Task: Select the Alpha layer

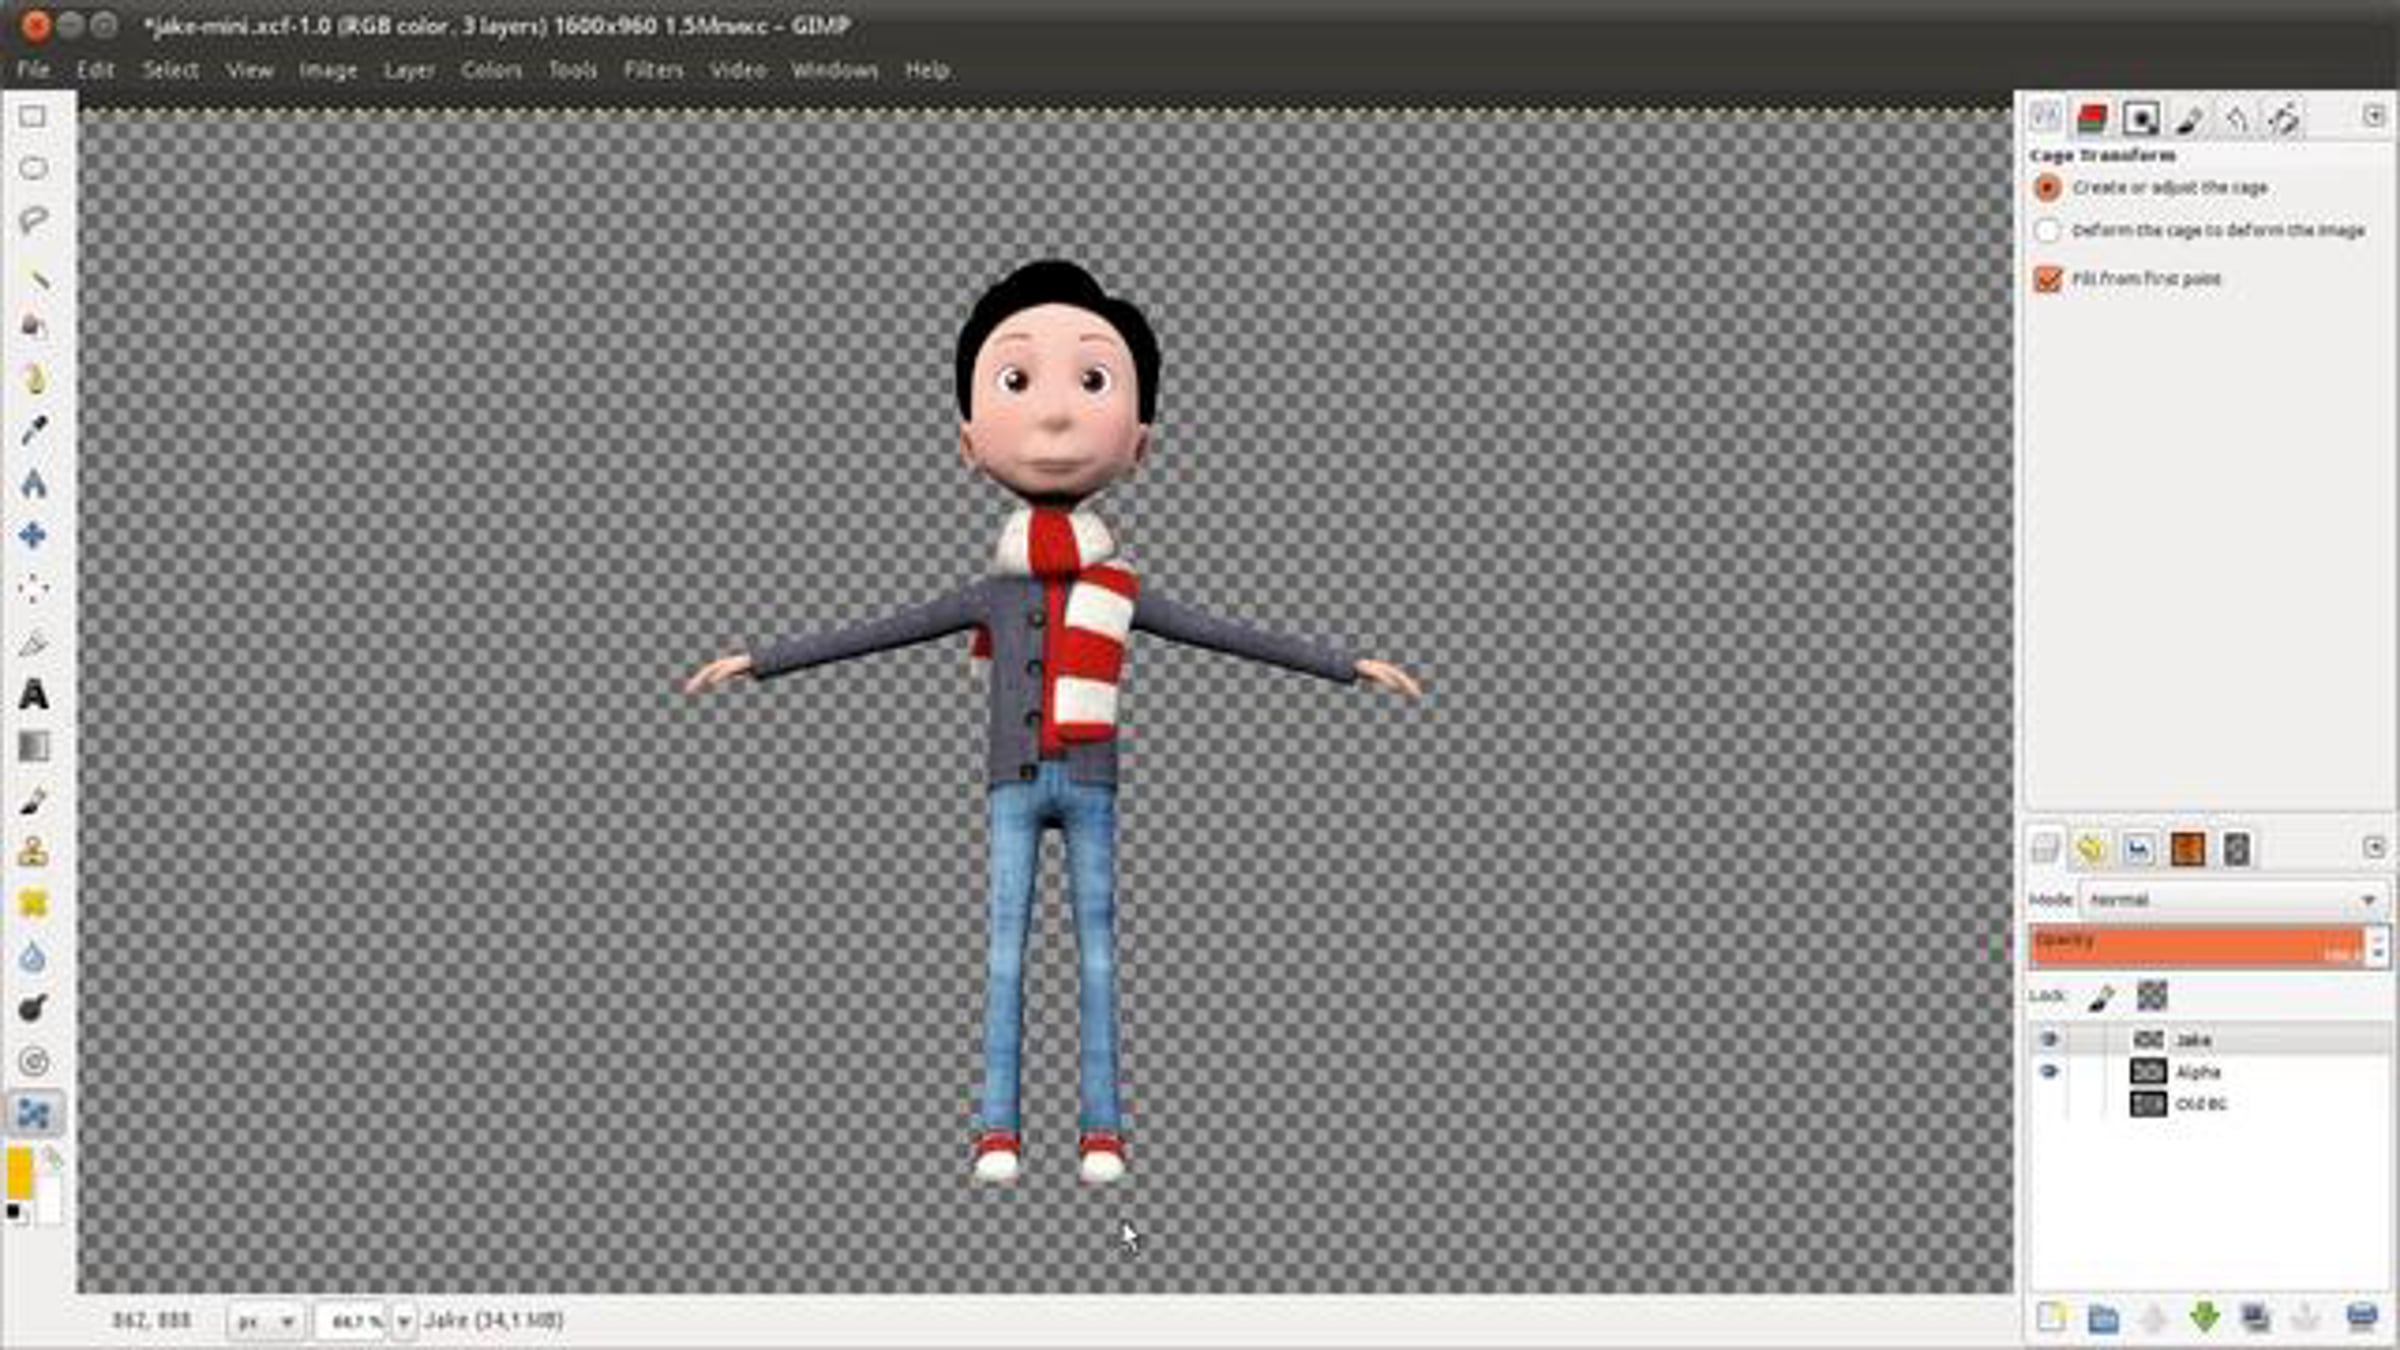Action: tap(2197, 1072)
